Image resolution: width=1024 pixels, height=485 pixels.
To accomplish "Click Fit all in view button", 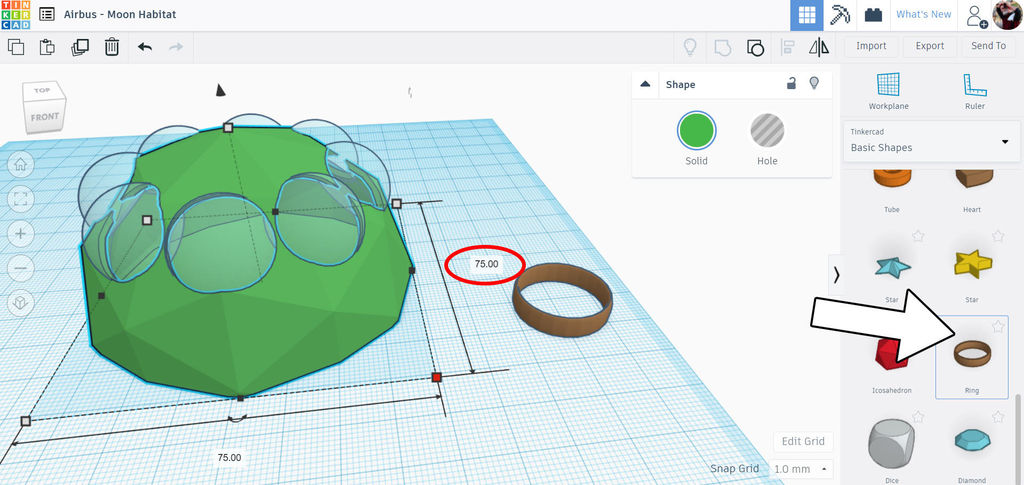I will 20,199.
